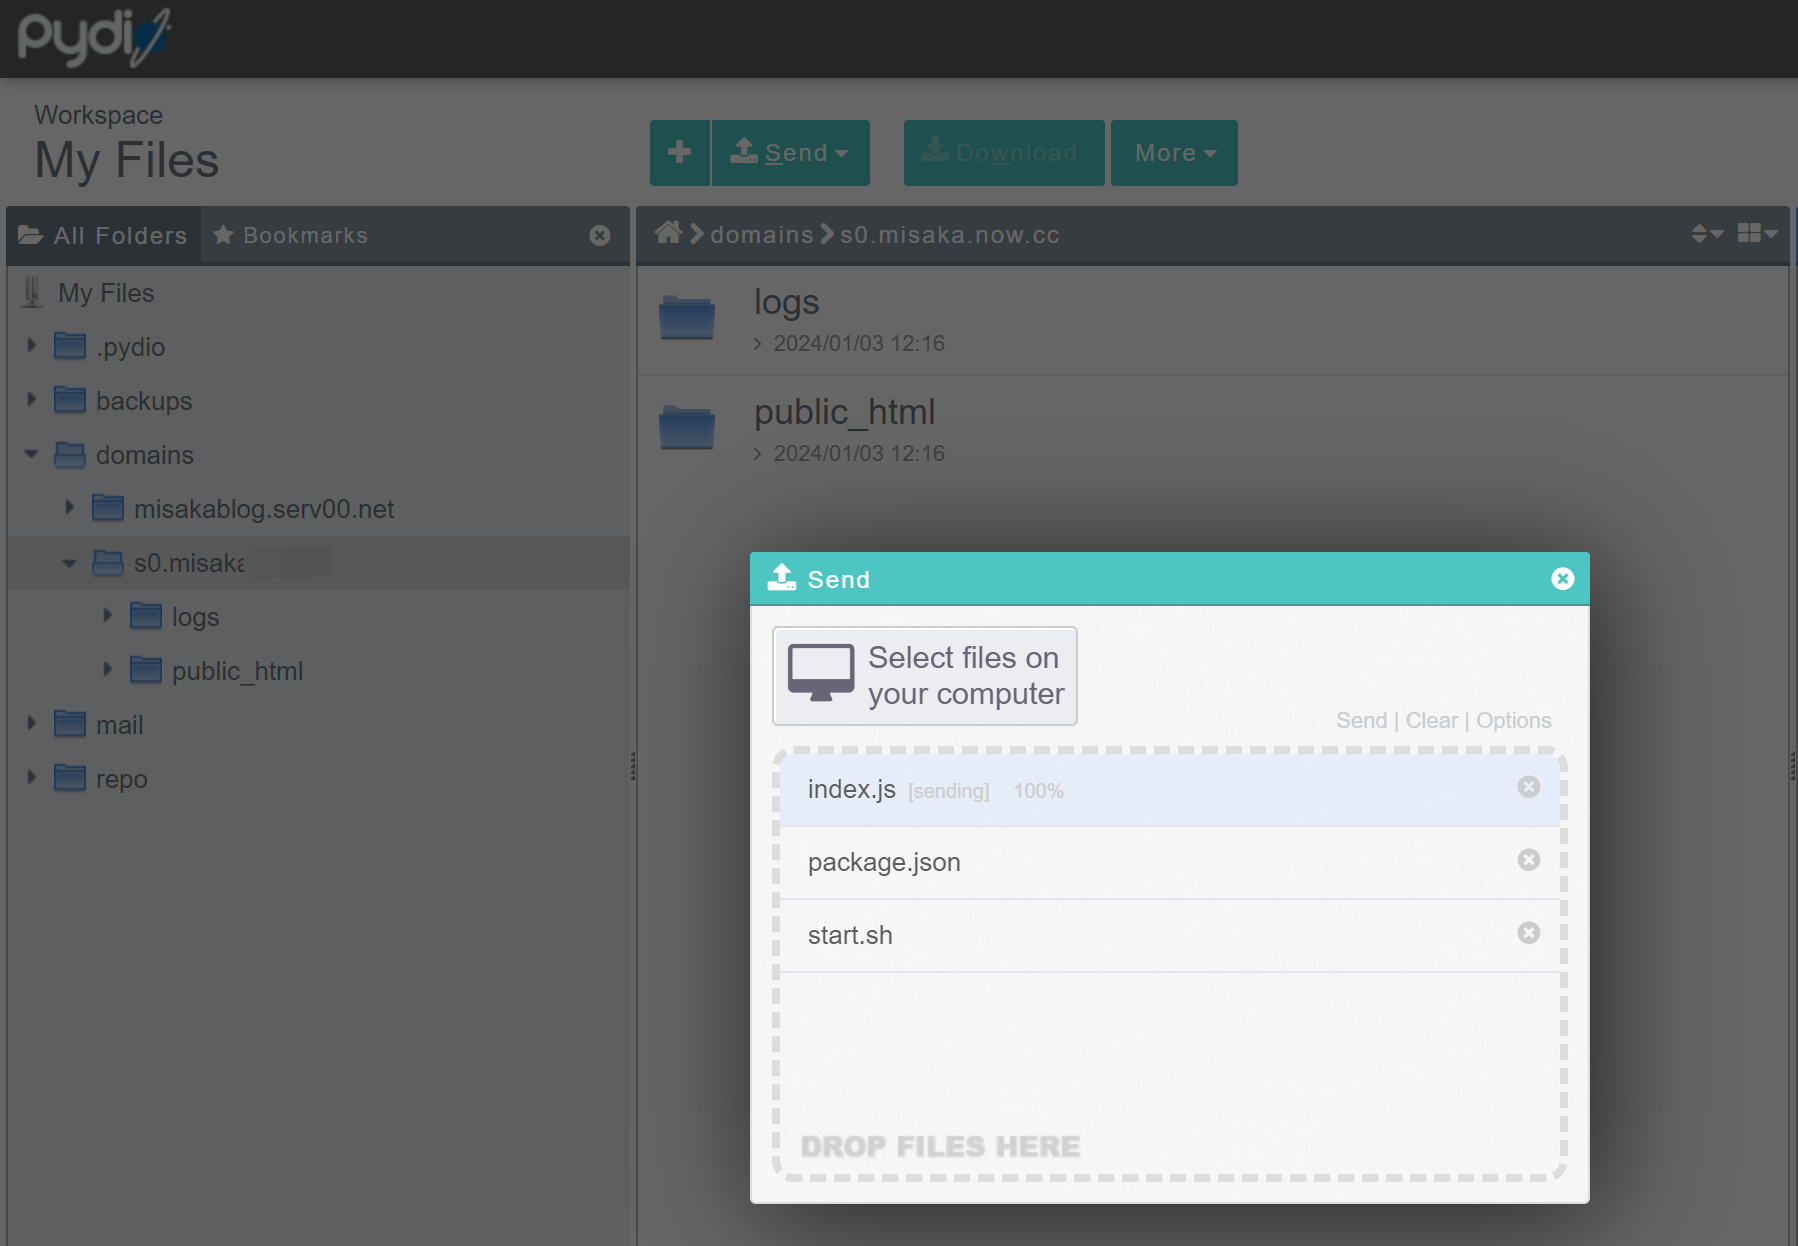Collapse the domains folder in tree
The height and width of the screenshot is (1246, 1798).
(x=32, y=454)
